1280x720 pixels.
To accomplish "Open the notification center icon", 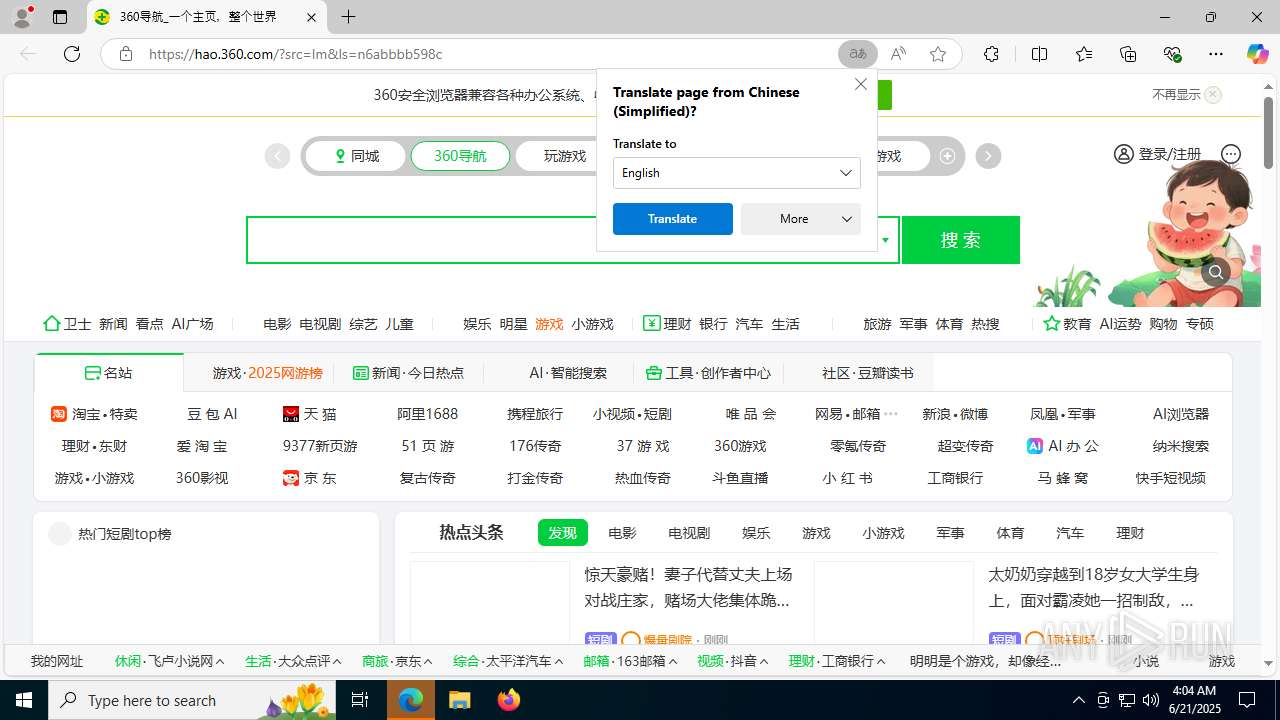I will [1247, 700].
